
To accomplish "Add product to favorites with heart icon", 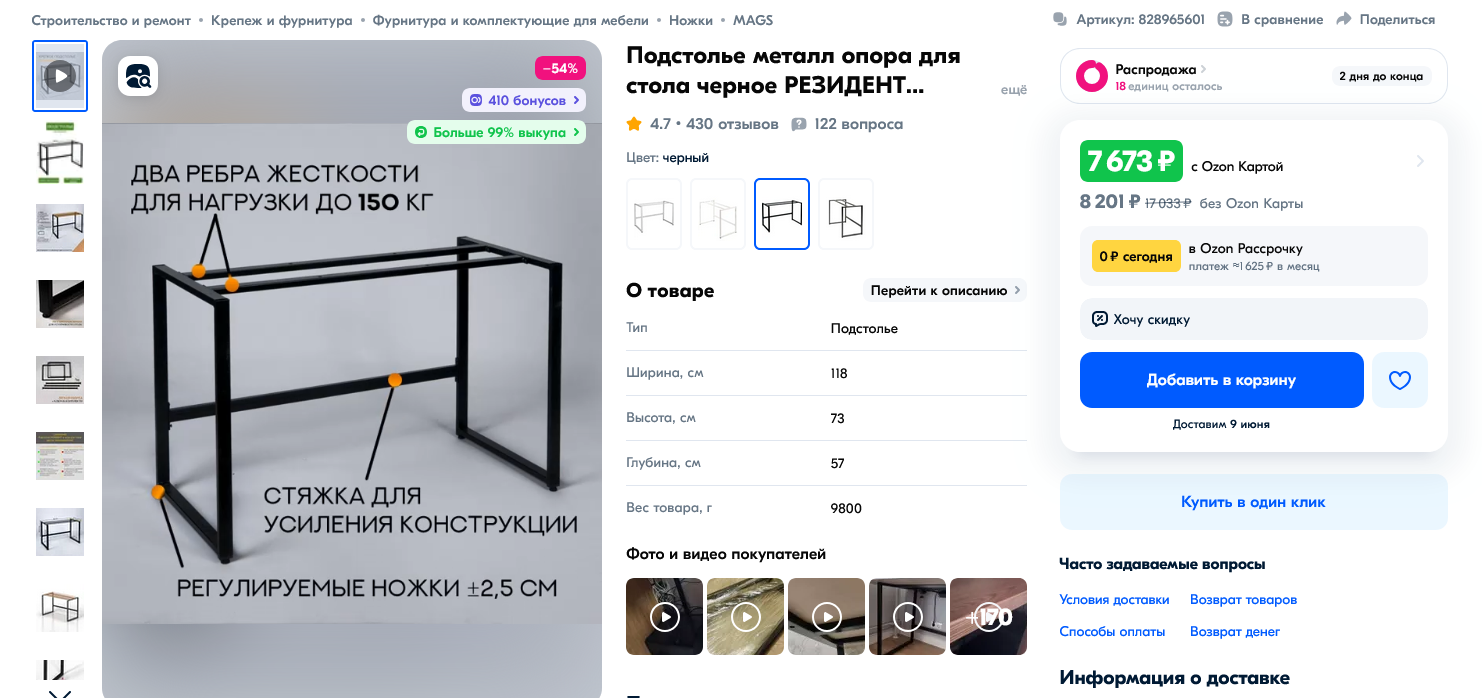I will [x=1399, y=380].
